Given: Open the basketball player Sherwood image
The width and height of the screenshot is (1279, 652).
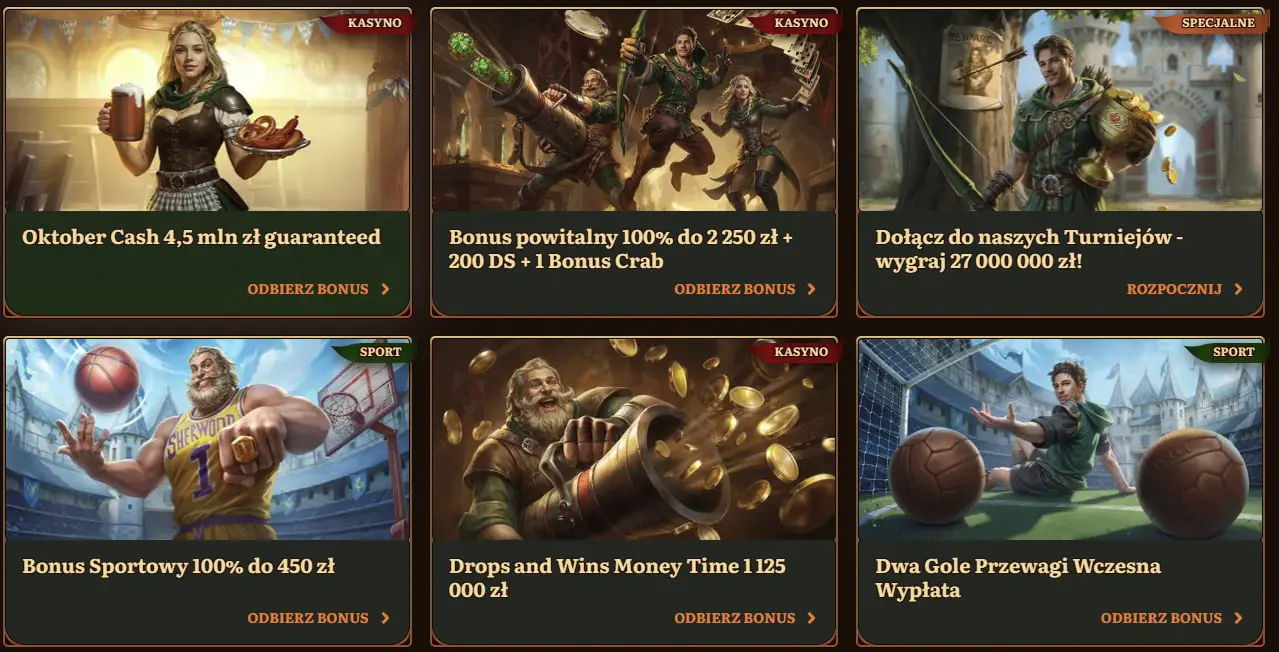Looking at the screenshot, I should (x=208, y=440).
